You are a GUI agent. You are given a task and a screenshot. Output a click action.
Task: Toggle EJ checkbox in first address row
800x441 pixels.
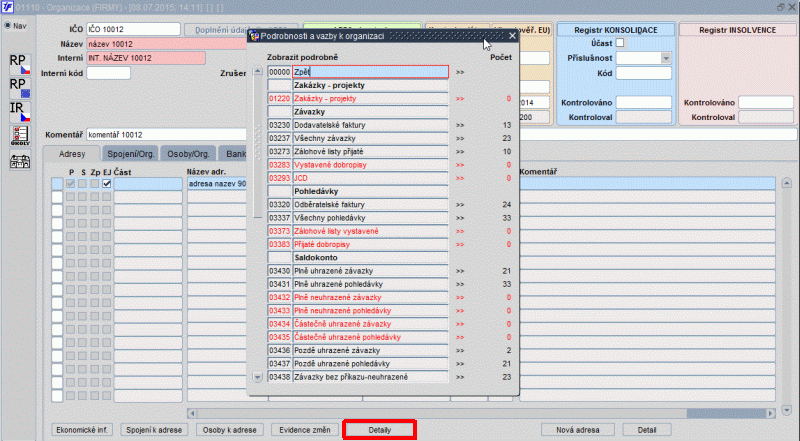107,184
